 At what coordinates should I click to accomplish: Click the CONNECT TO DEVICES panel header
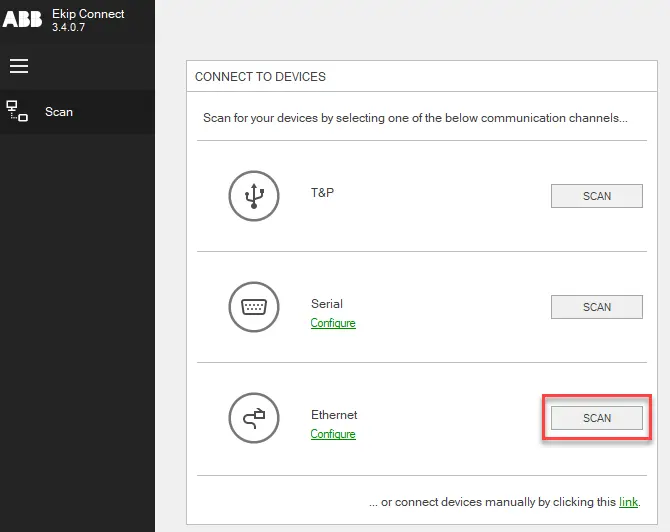pos(260,77)
